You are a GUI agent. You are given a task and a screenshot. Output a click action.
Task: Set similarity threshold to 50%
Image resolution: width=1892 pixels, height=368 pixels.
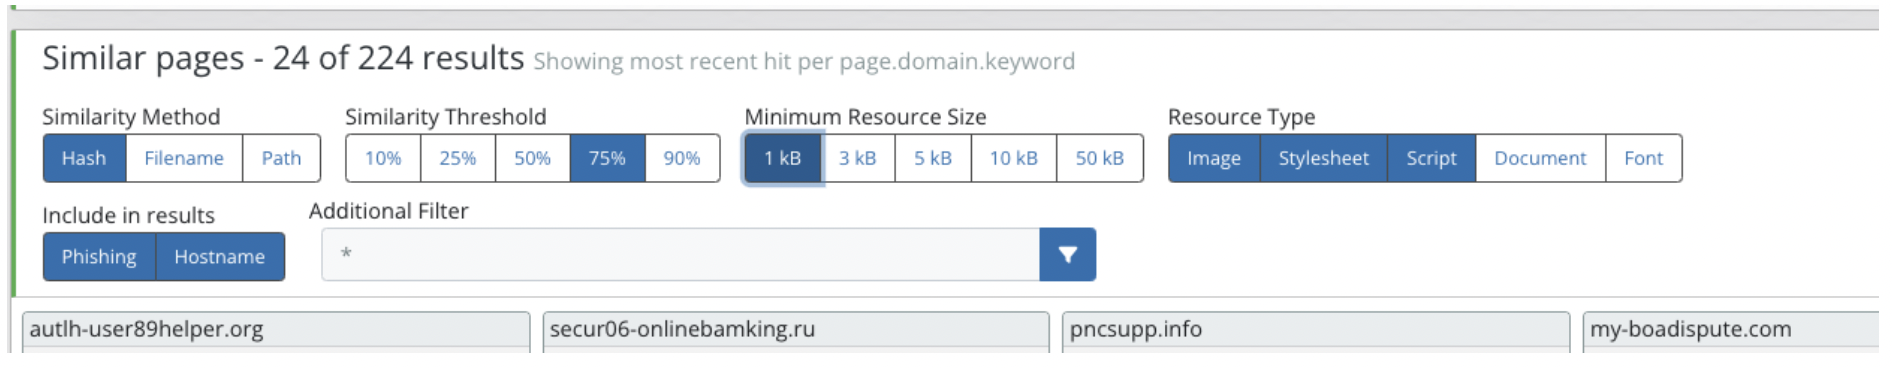(533, 158)
